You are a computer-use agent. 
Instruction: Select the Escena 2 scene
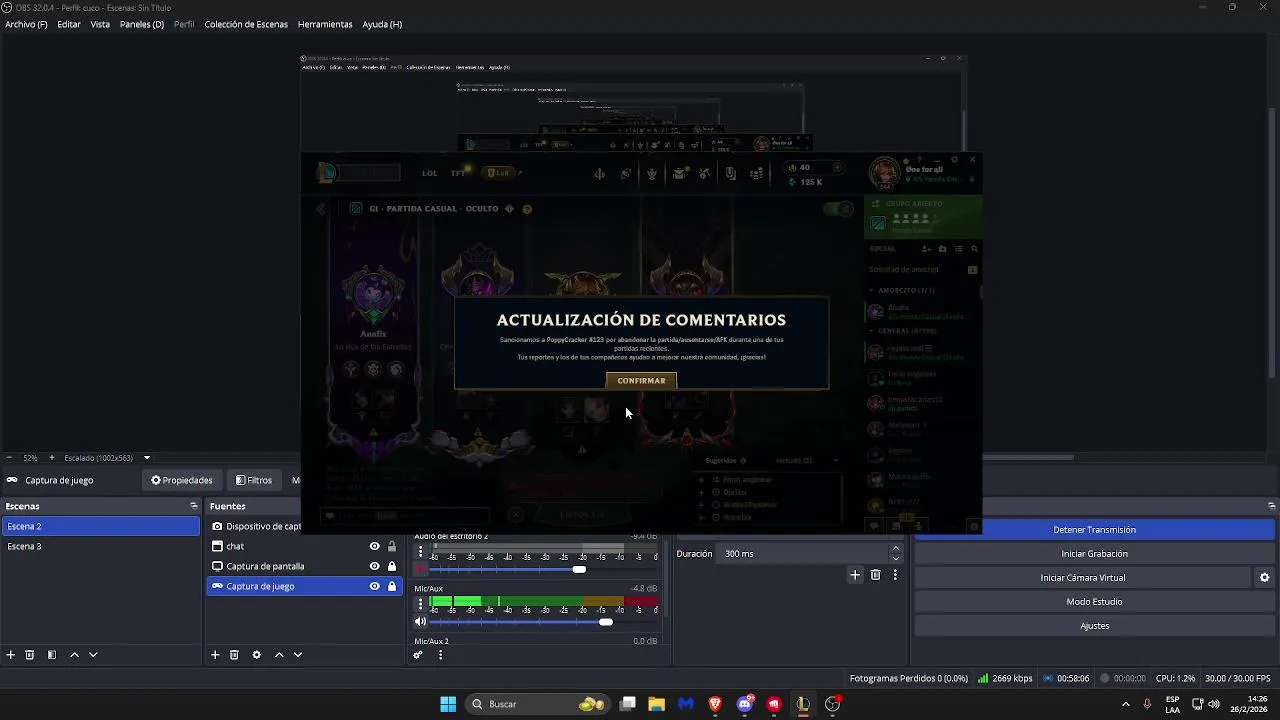pyautogui.click(x=100, y=527)
